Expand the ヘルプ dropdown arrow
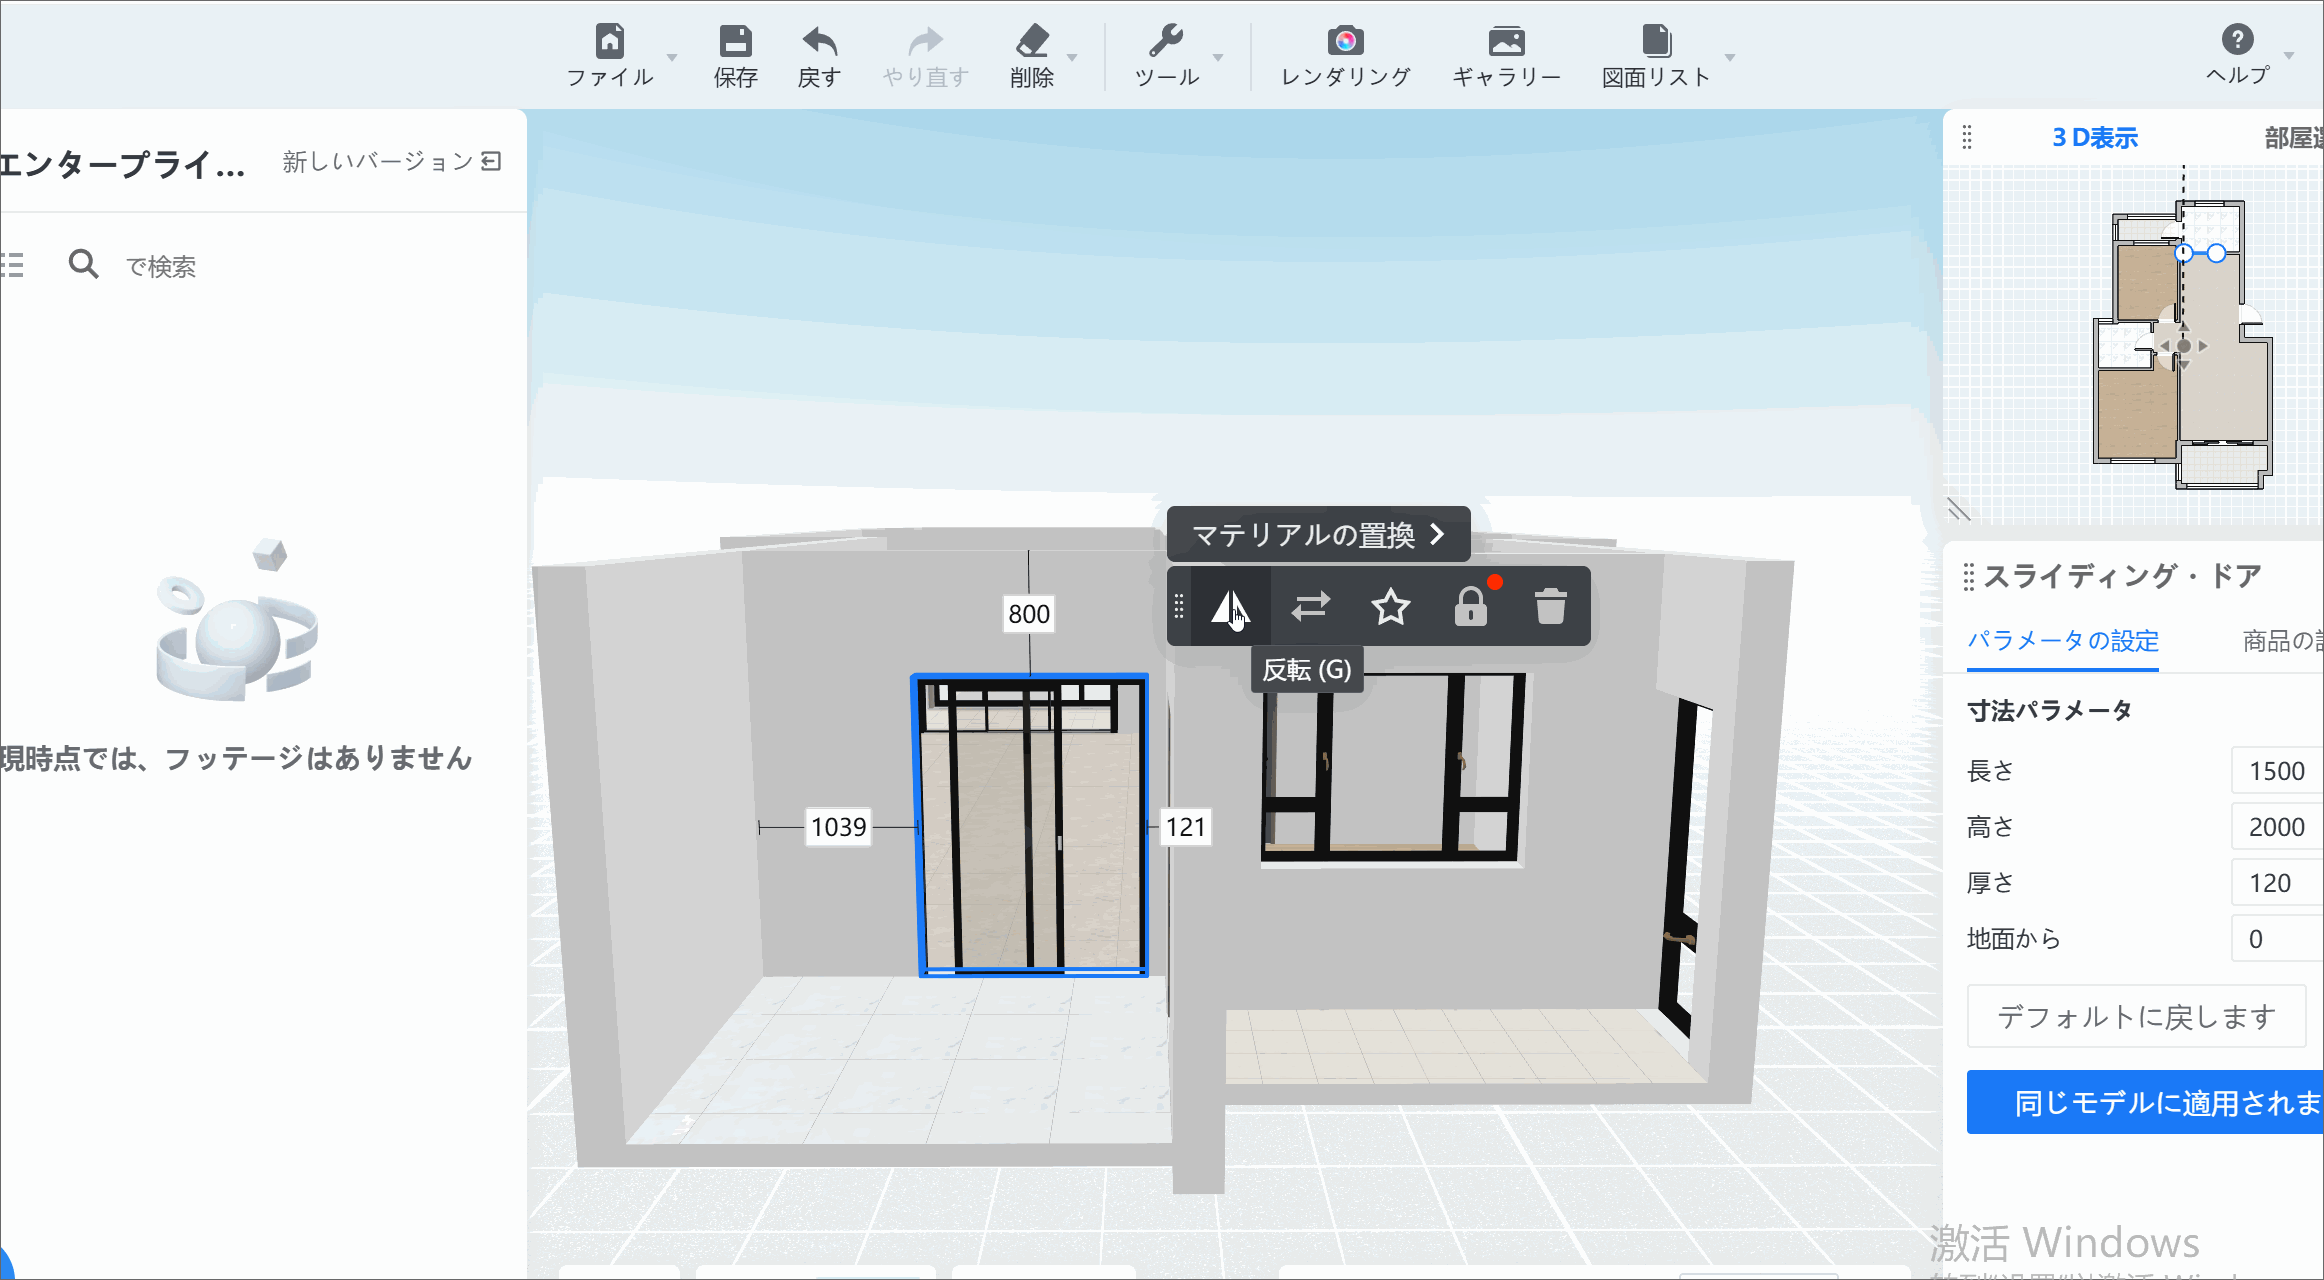The width and height of the screenshot is (2324, 1280). coord(2288,55)
